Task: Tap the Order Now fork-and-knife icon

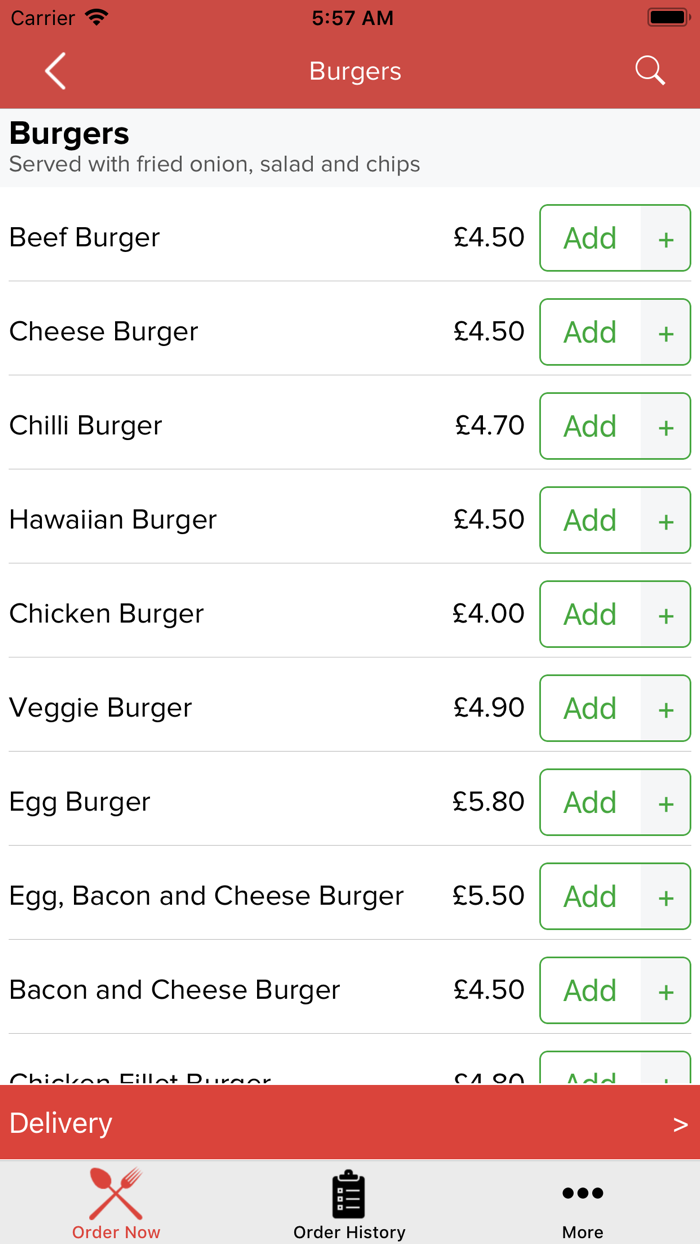Action: click(116, 1194)
